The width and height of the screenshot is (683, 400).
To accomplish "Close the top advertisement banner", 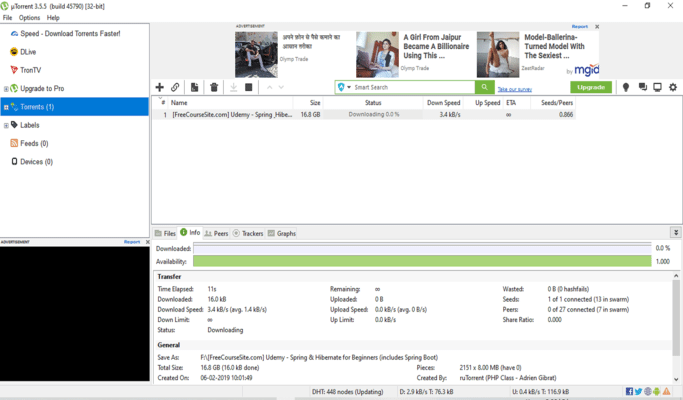I will [597, 27].
